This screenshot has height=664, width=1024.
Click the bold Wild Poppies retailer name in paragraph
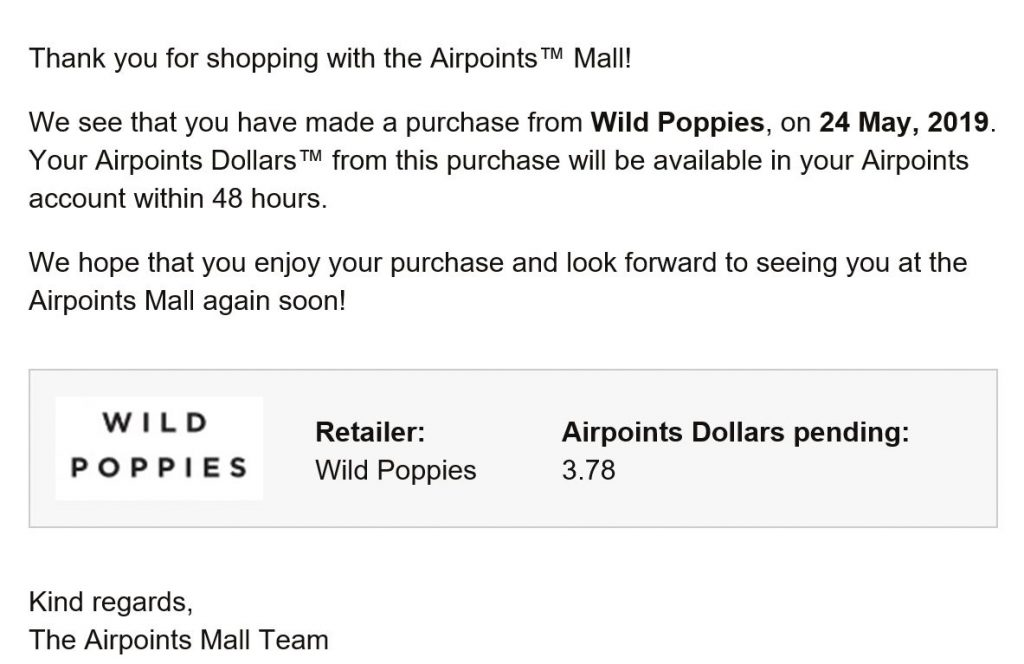677,123
